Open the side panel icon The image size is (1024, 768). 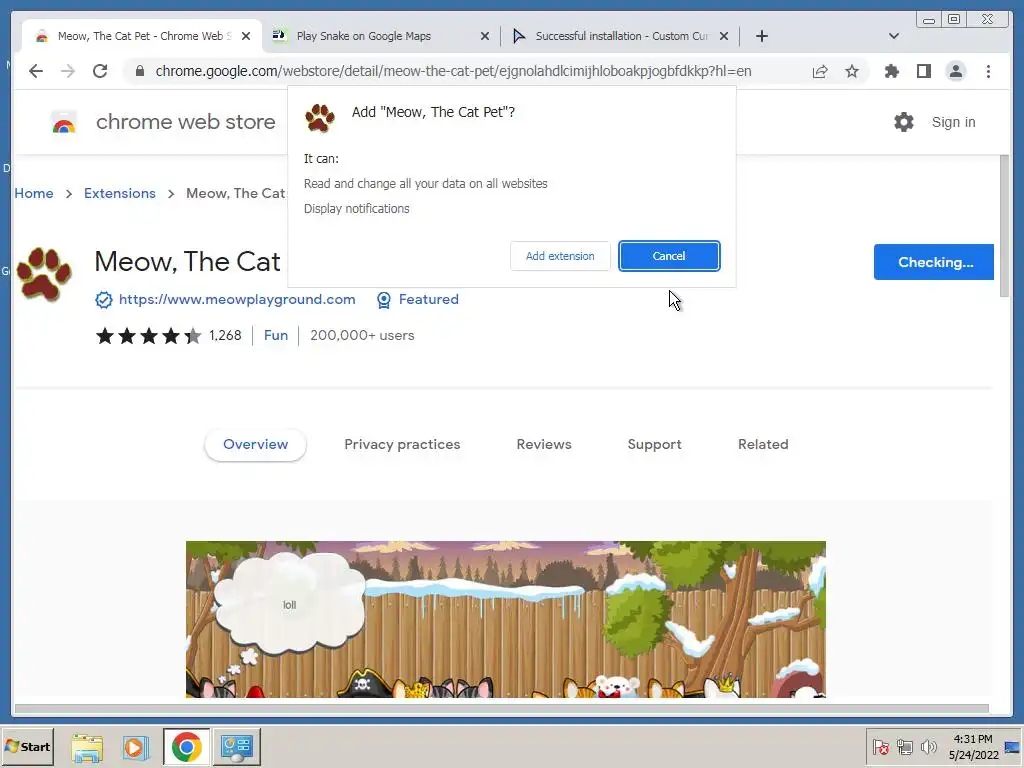pos(923,71)
